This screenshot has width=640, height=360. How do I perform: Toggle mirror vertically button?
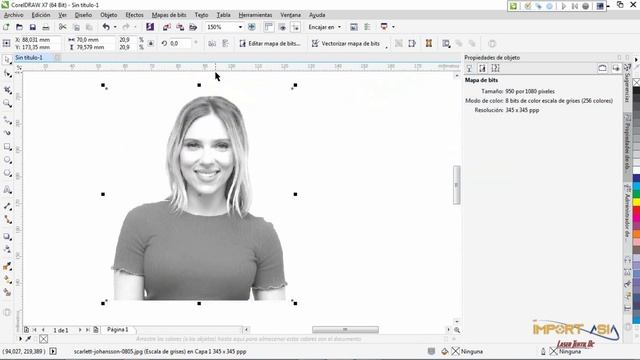225,43
